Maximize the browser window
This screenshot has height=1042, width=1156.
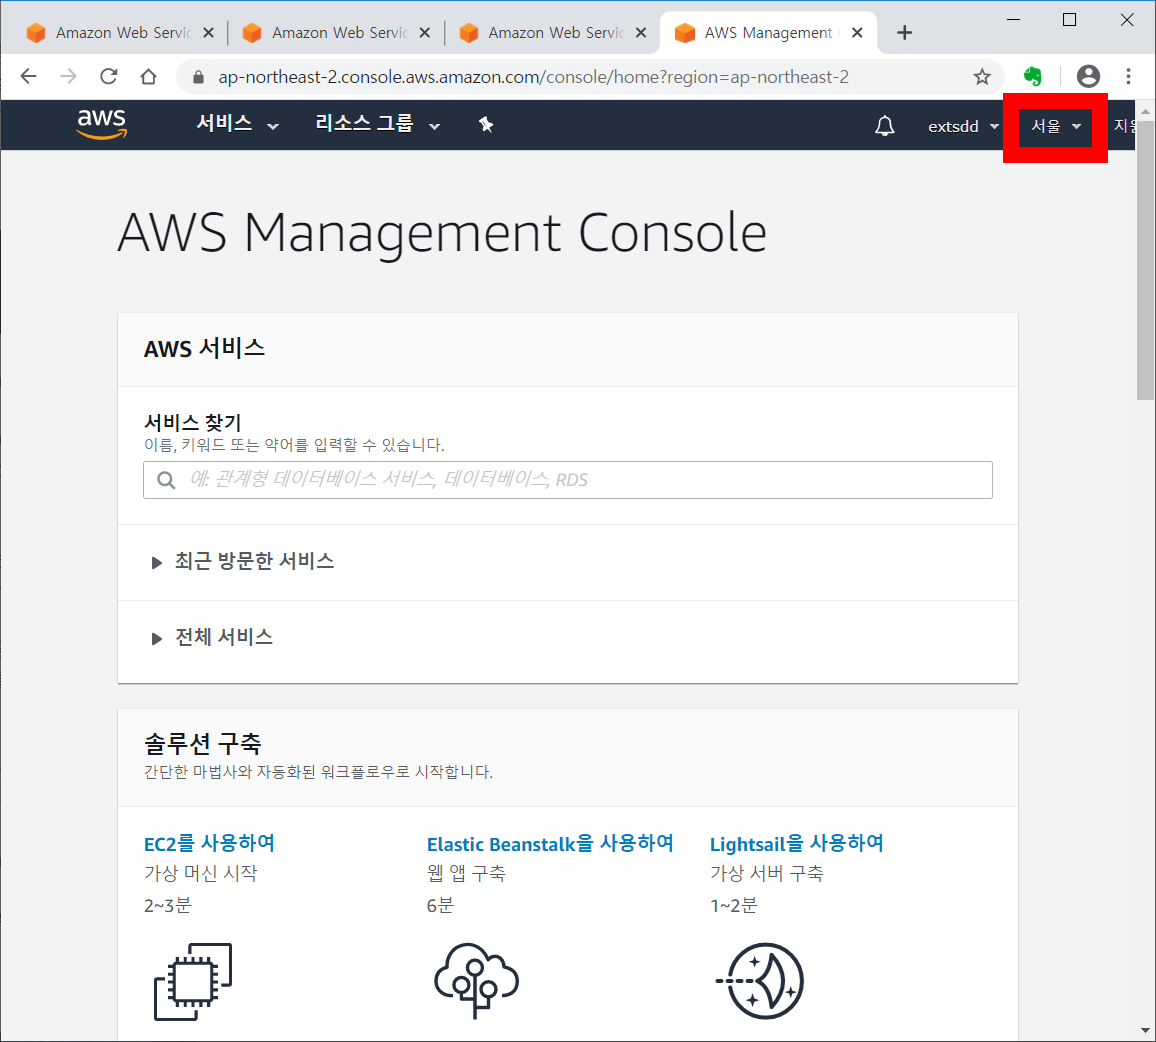coord(1070,20)
